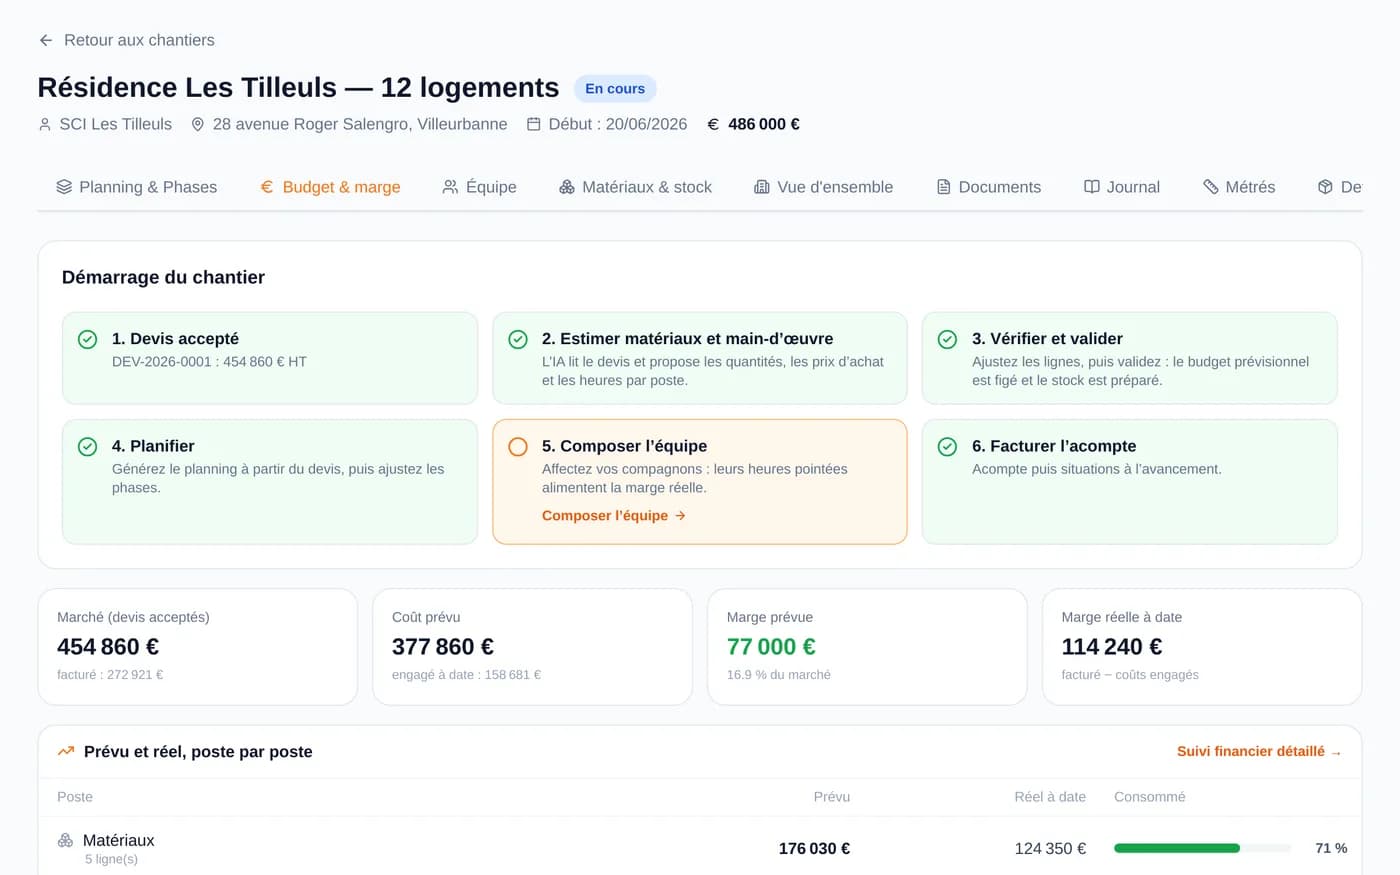
Task: Click the euro icon next to 486 000 €
Action: (713, 125)
